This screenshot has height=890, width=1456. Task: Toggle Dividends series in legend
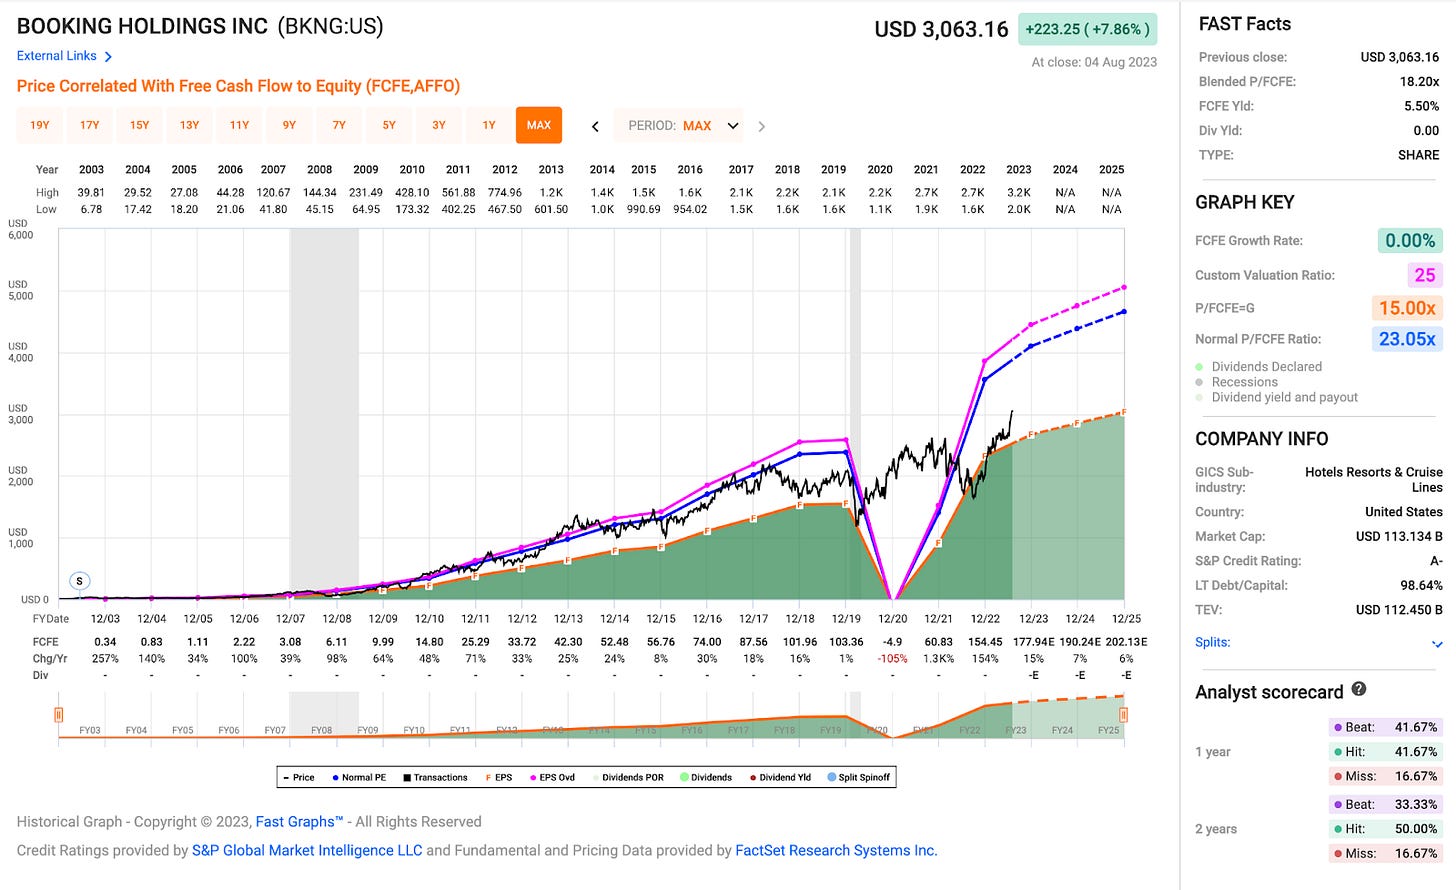[706, 777]
